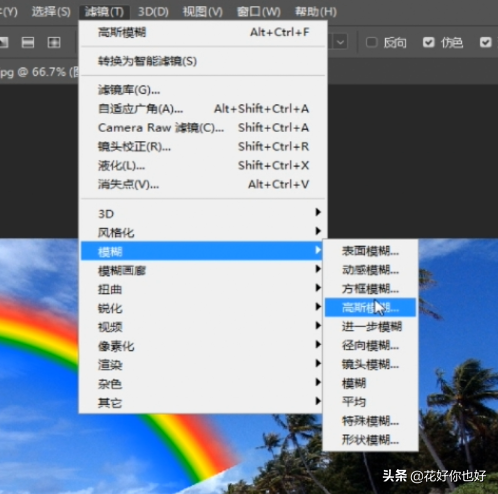Select 进一步模糊 from submenu

370,327
